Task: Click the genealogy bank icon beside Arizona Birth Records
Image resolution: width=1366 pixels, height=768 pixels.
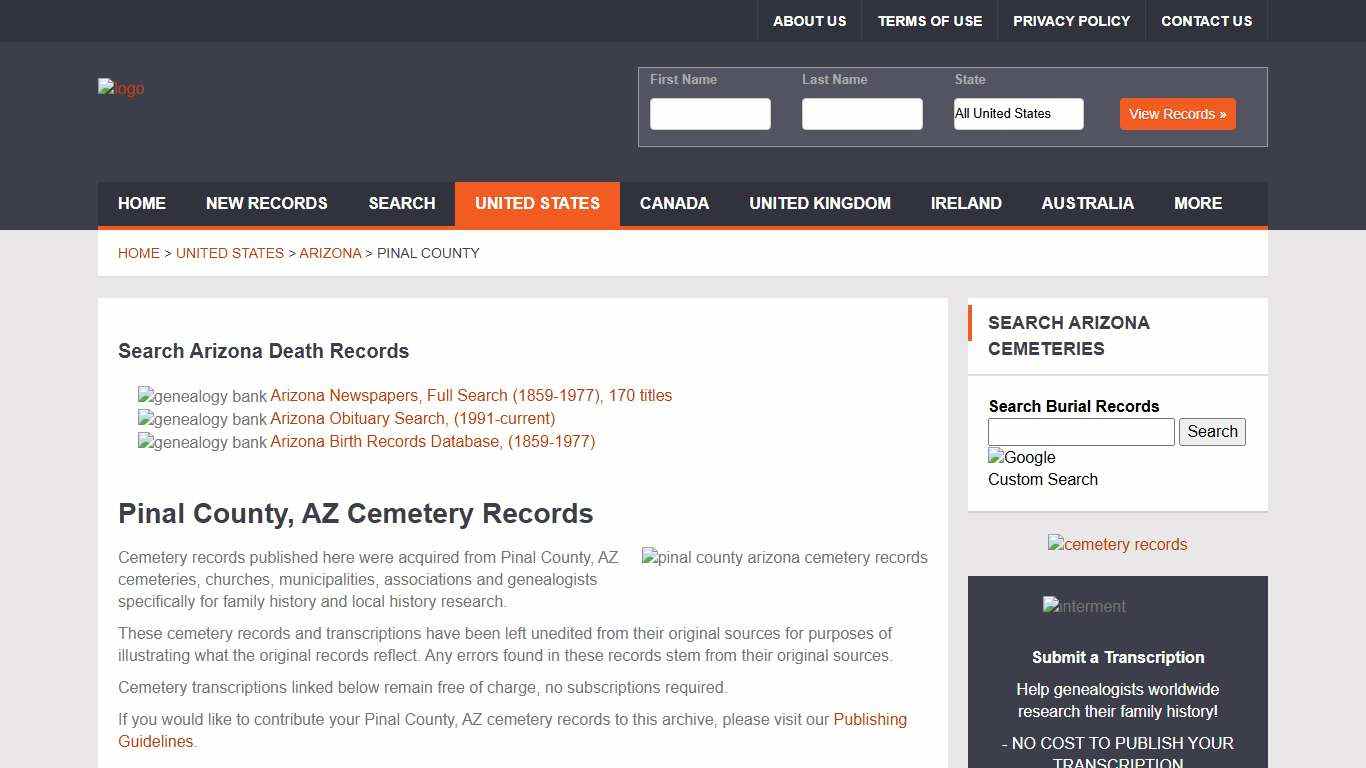Action: click(x=144, y=442)
